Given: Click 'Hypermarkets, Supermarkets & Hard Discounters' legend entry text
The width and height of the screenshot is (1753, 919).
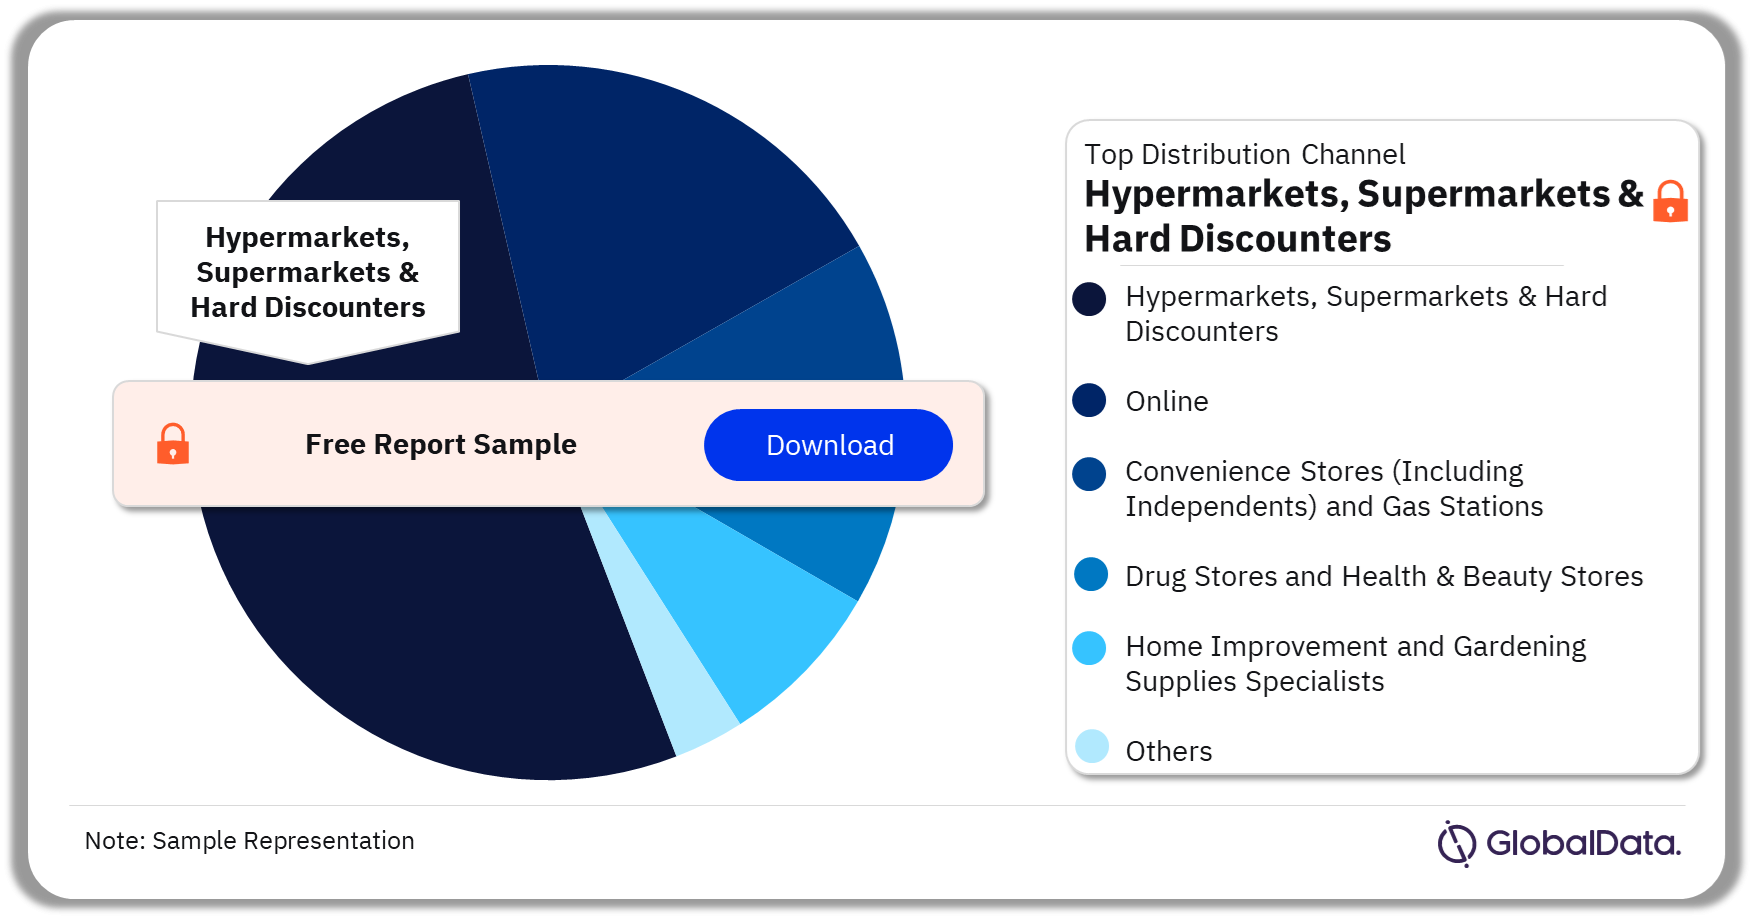Looking at the screenshot, I should point(1366,314).
